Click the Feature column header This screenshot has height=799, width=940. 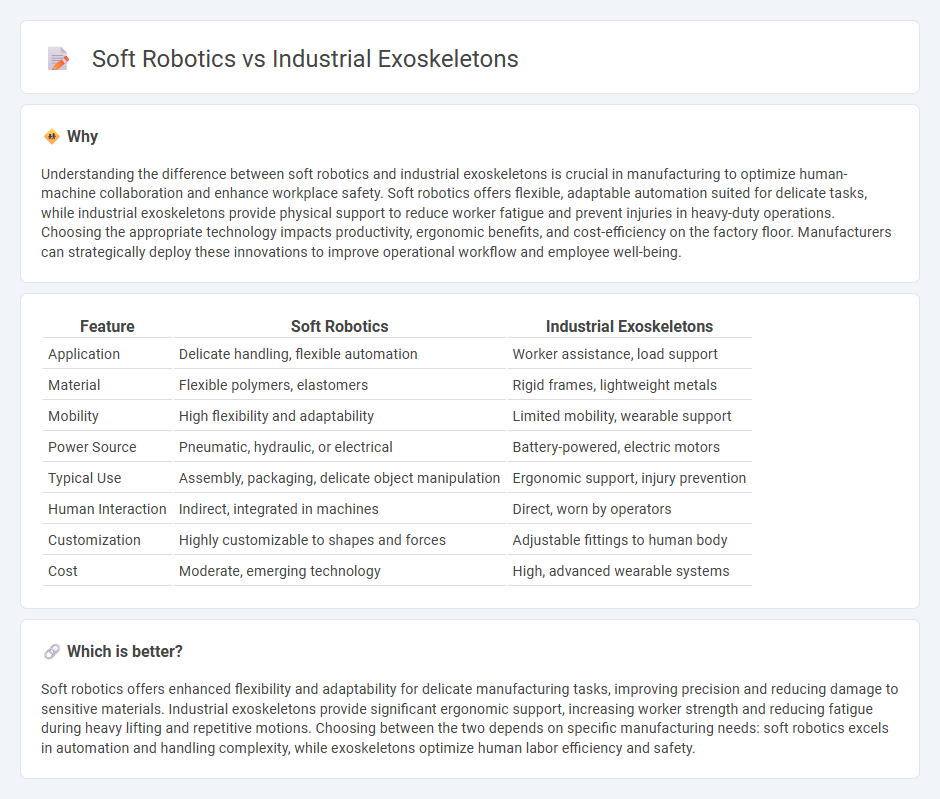click(107, 326)
